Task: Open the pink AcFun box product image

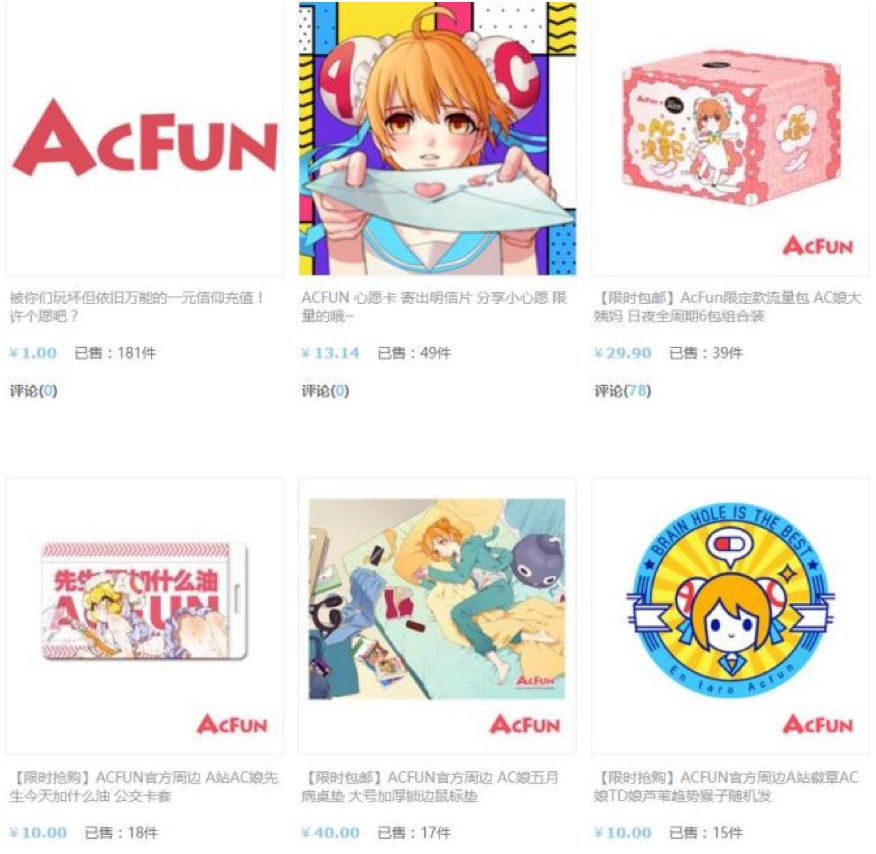Action: click(730, 138)
